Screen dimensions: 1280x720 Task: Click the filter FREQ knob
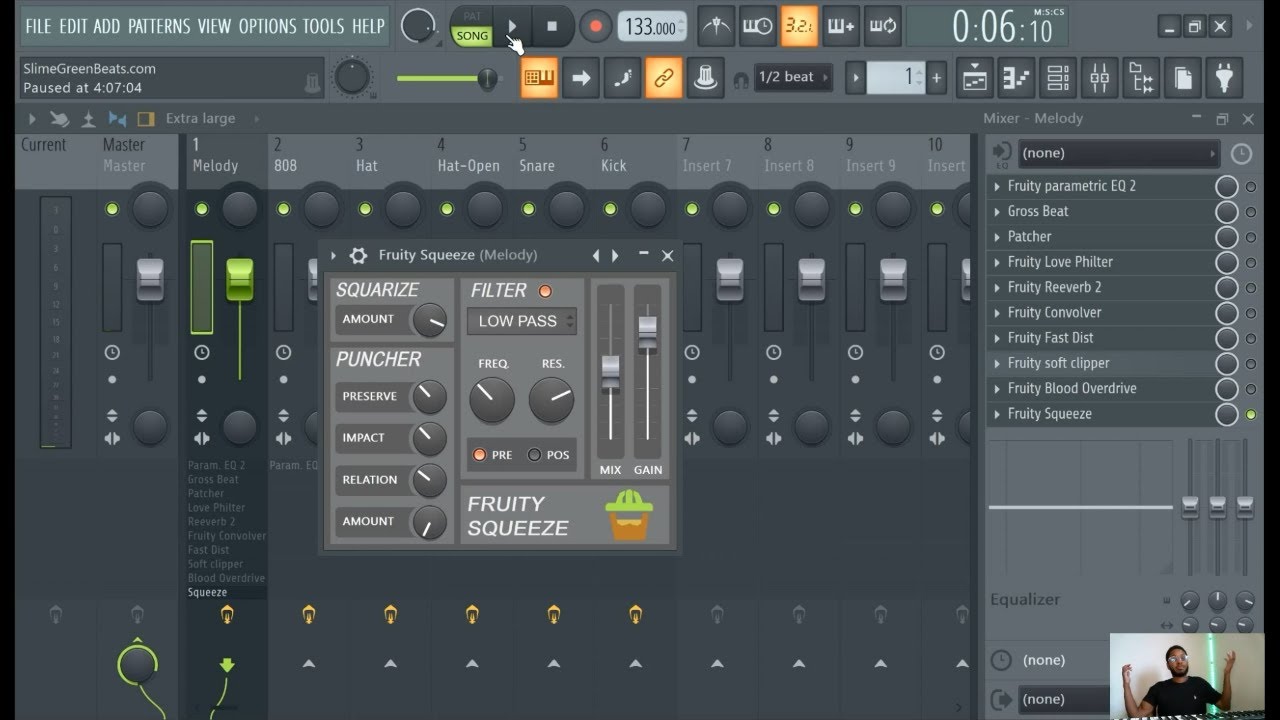(x=492, y=400)
